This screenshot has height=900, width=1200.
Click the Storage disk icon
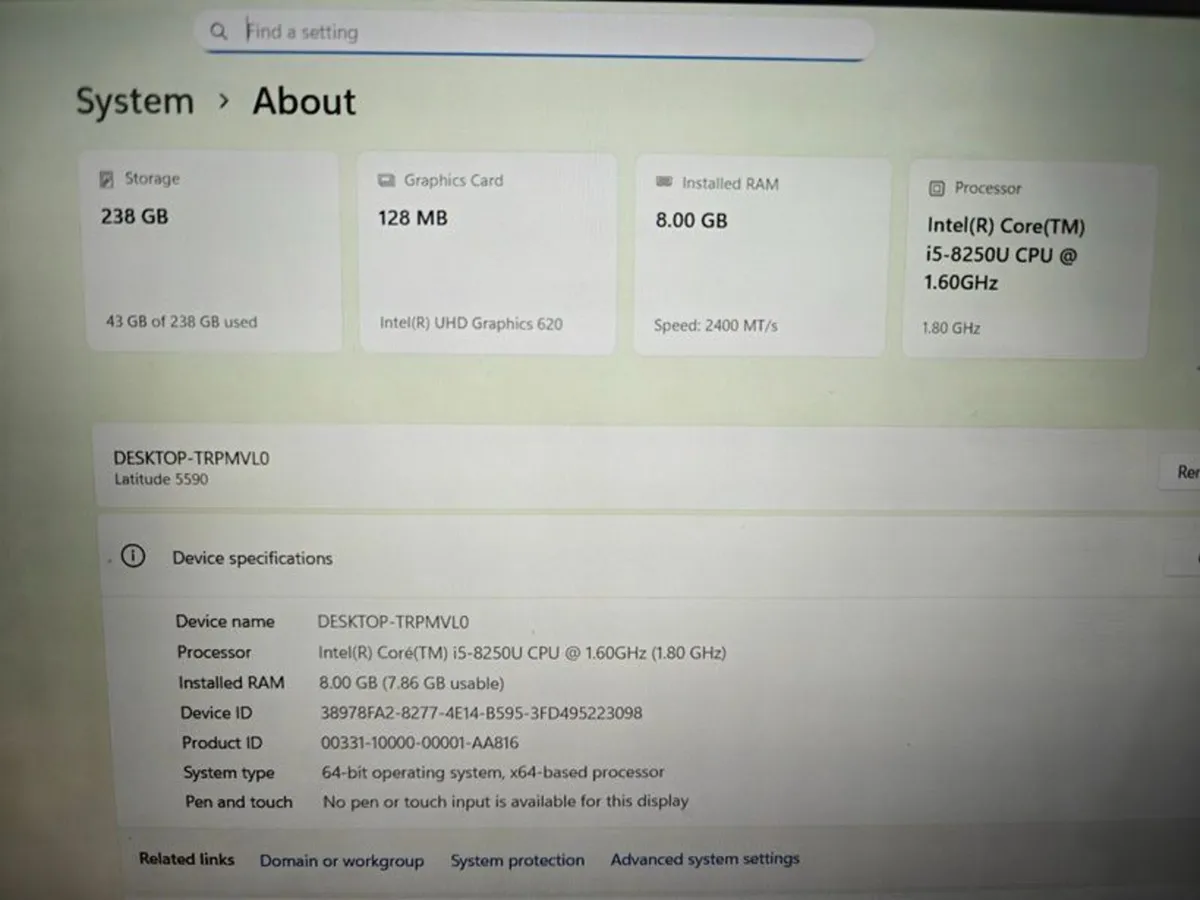107,178
